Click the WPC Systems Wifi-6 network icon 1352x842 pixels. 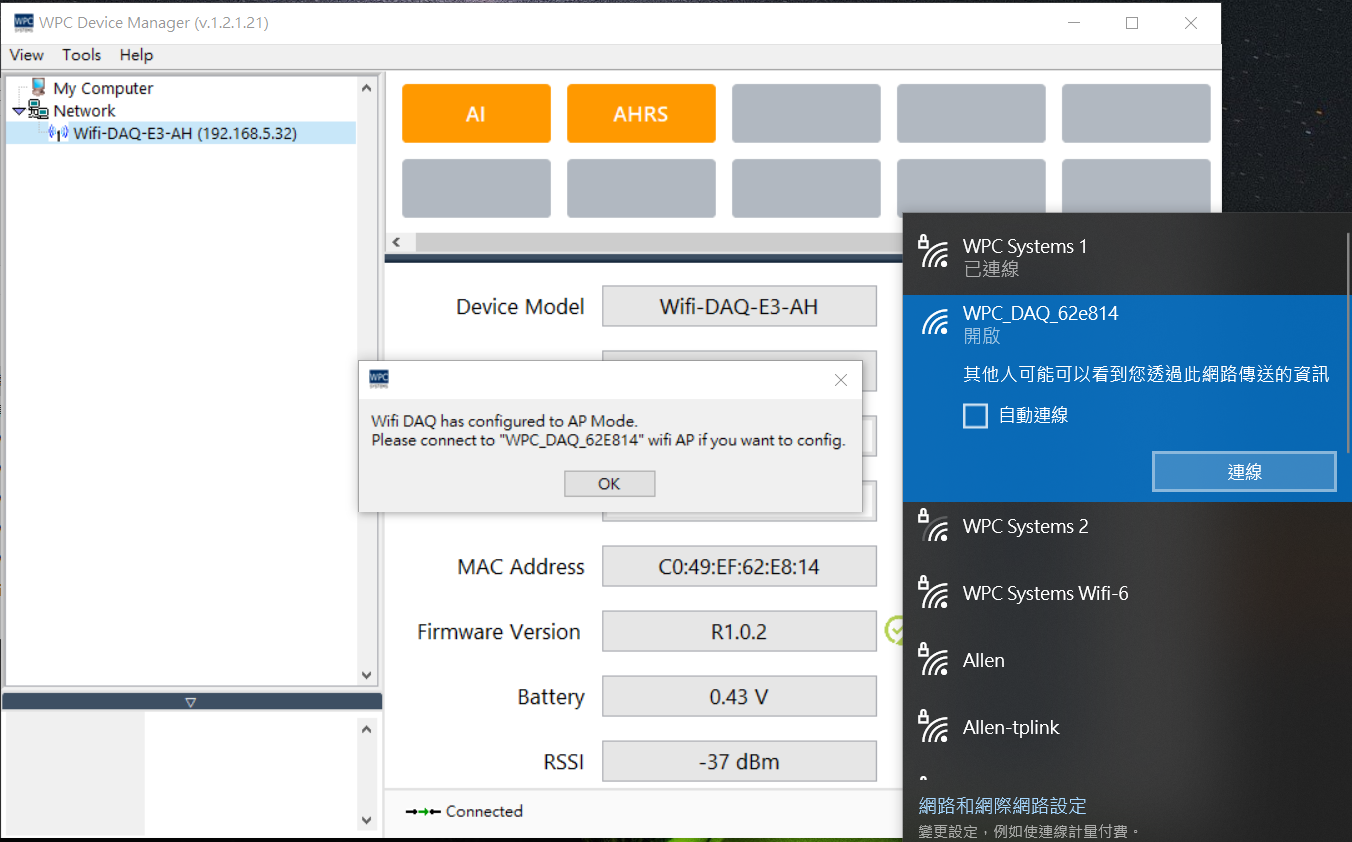[x=933, y=594]
